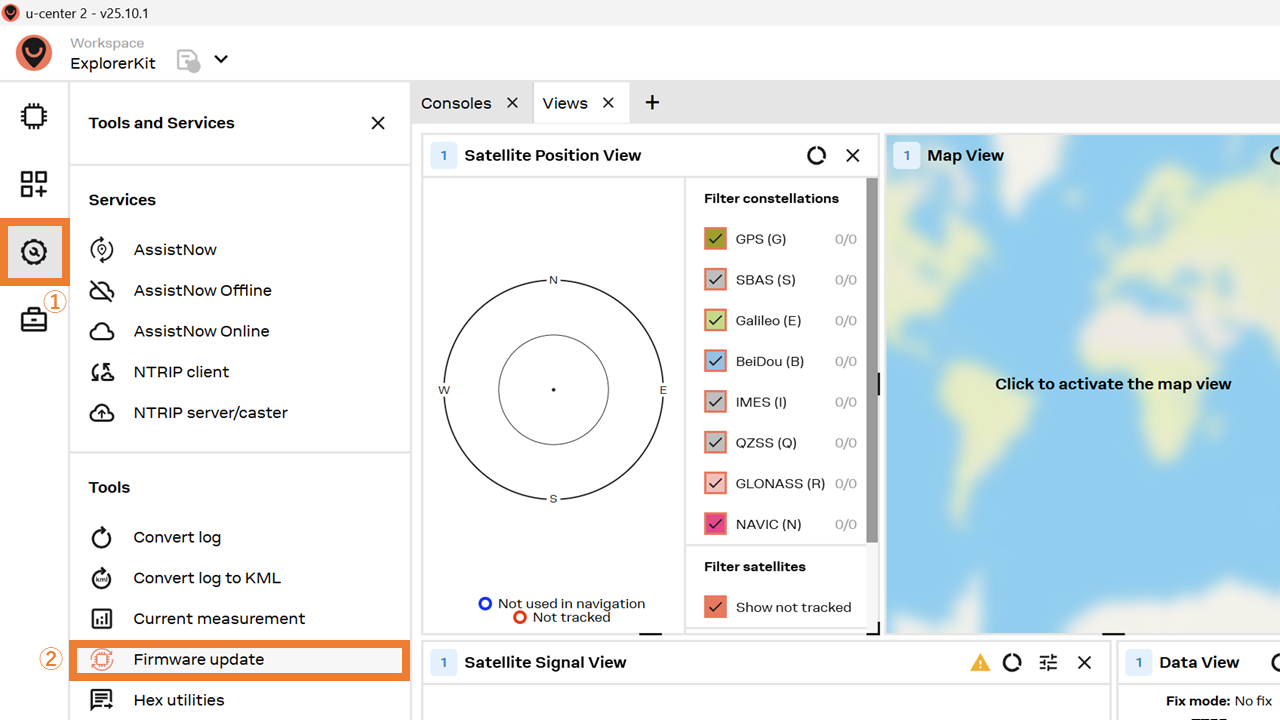Toggle the NAVIC (N) constellation checkbox
This screenshot has height=720, width=1280.
[715, 524]
